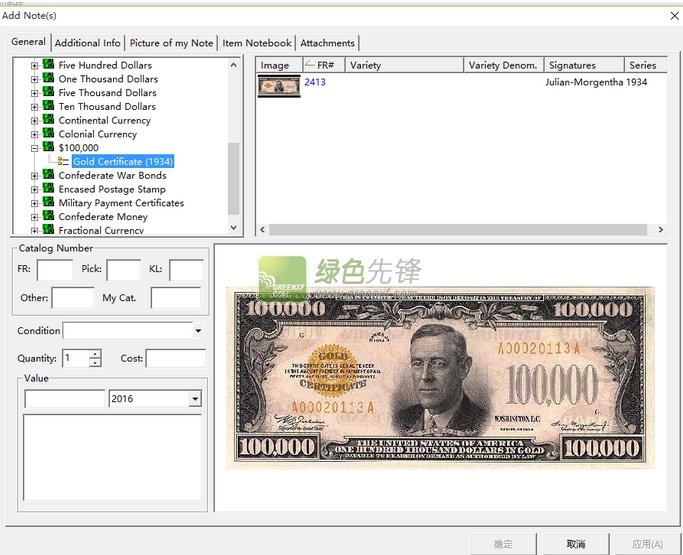
Task: Click the $100,000 category note icon
Action: click(48, 147)
